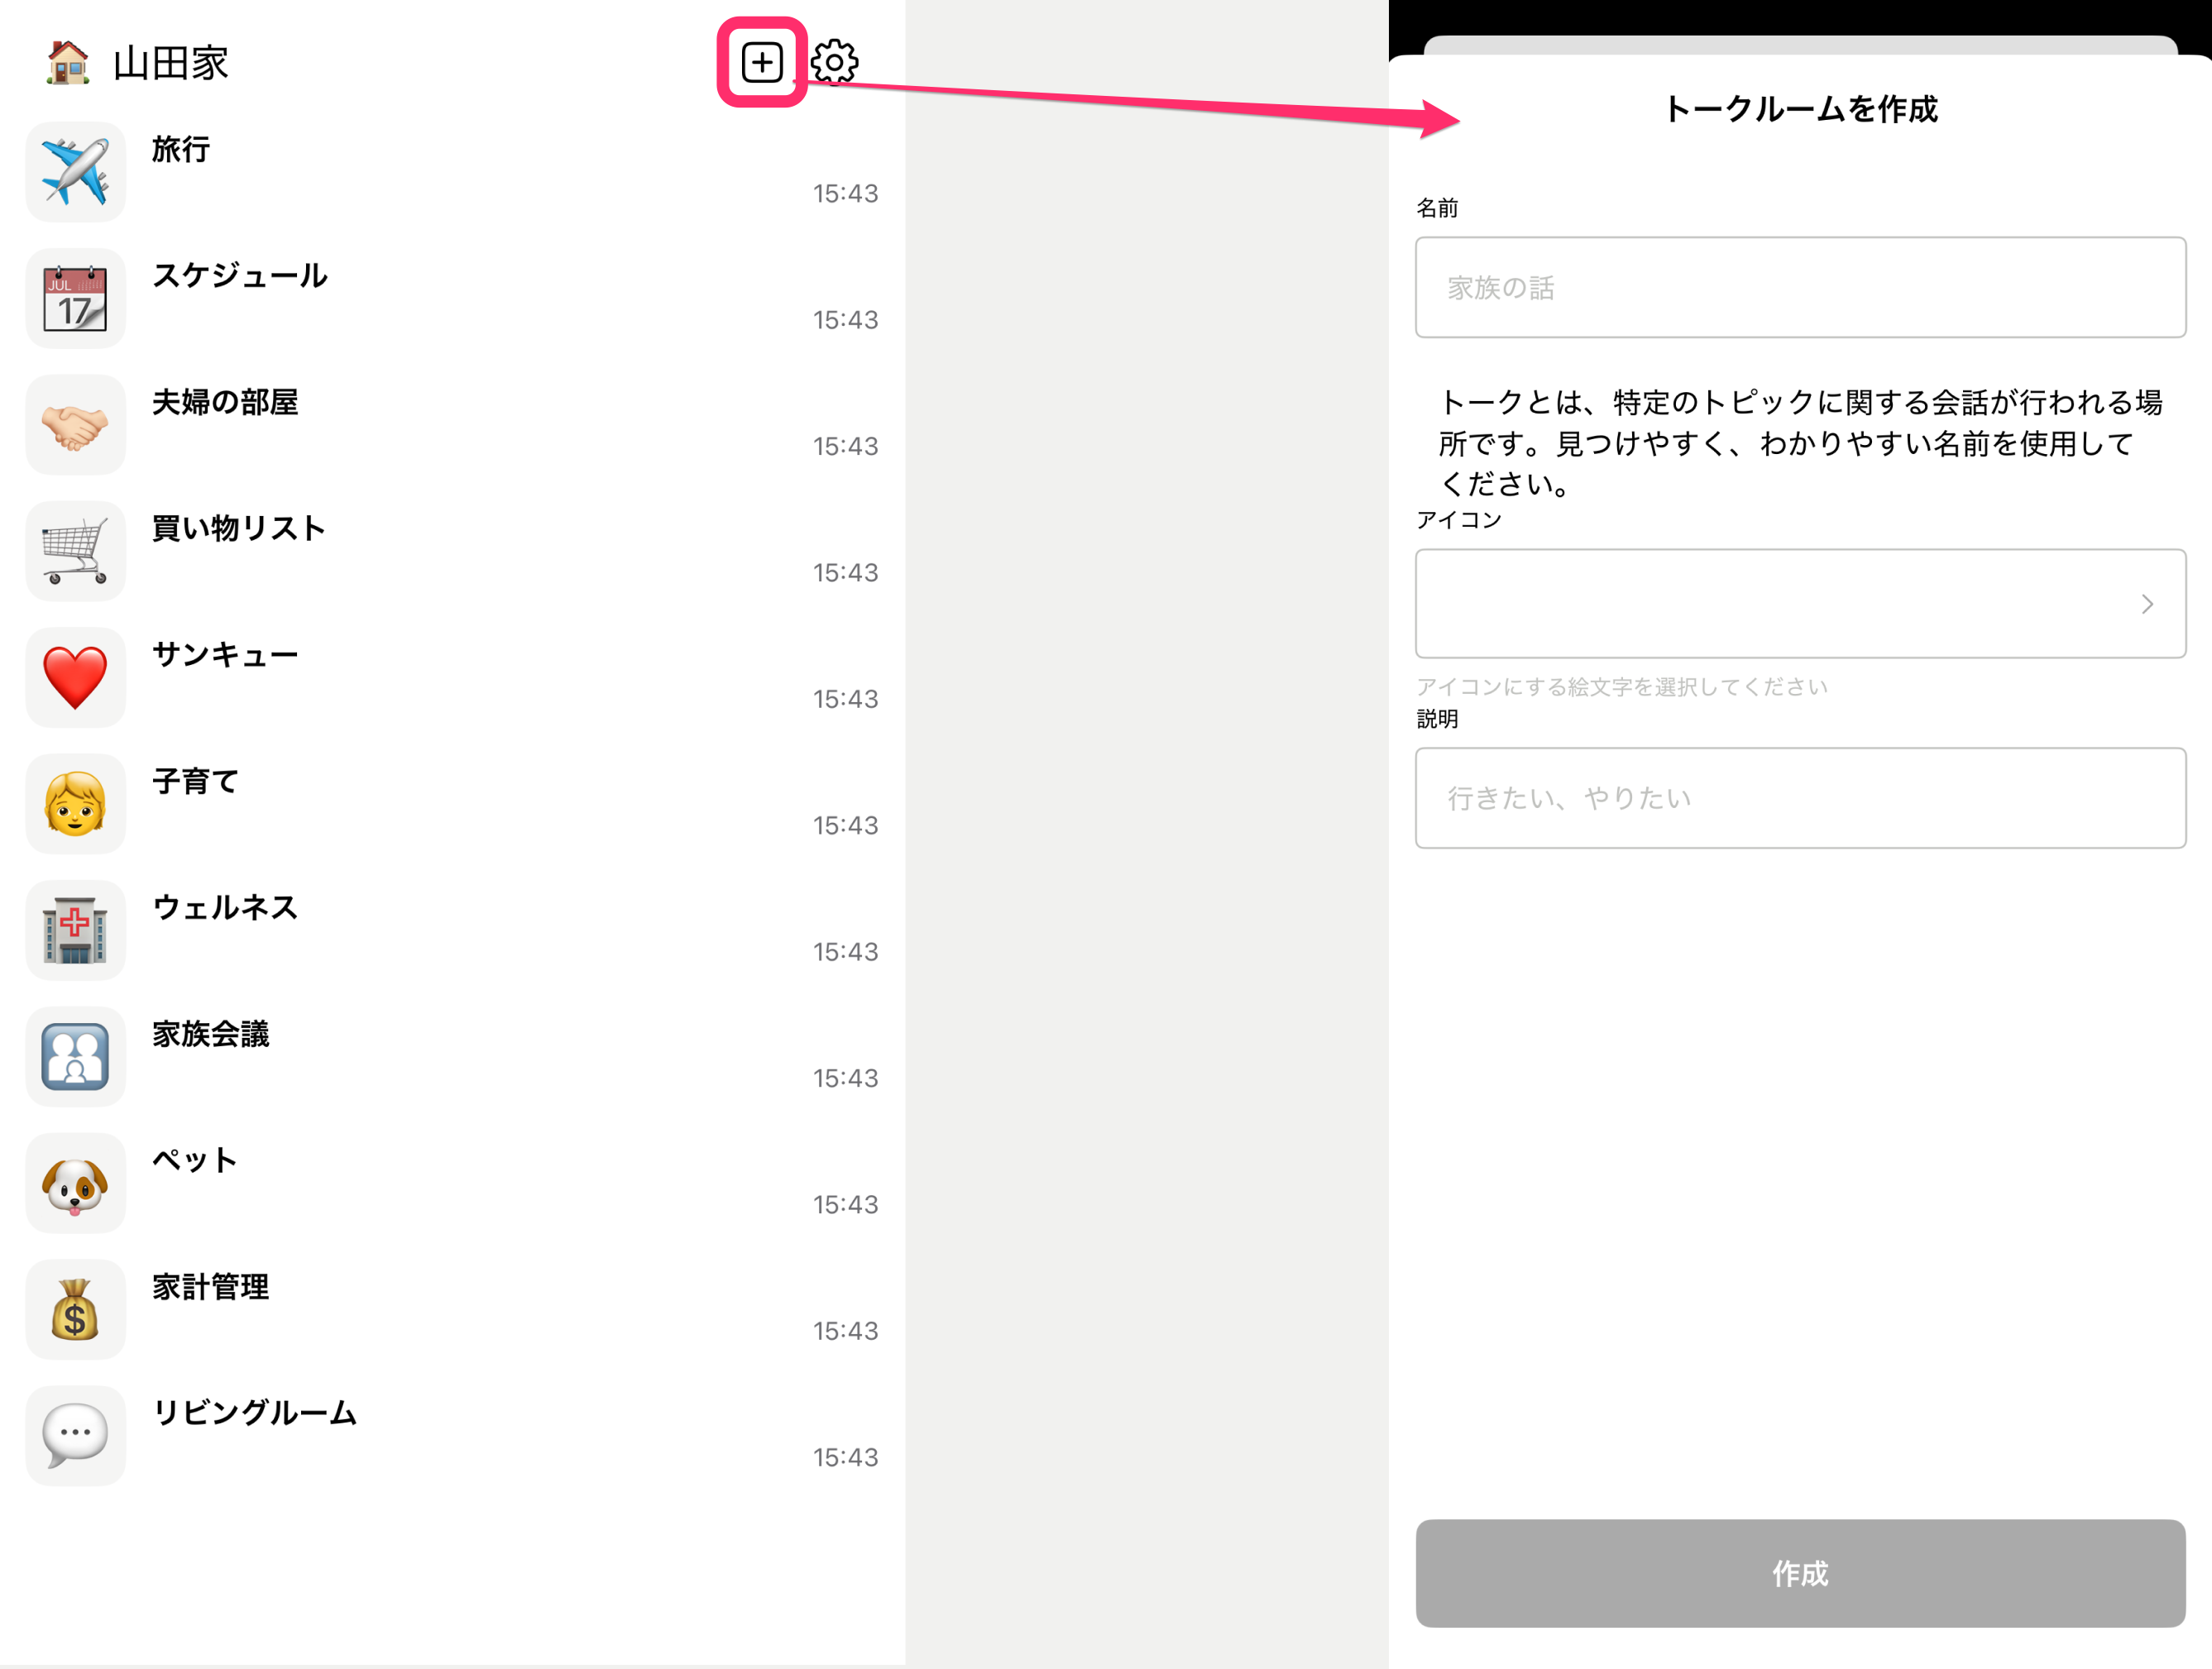Click the 山田家 house emoji header
2212x1669 pixels.
68,62
